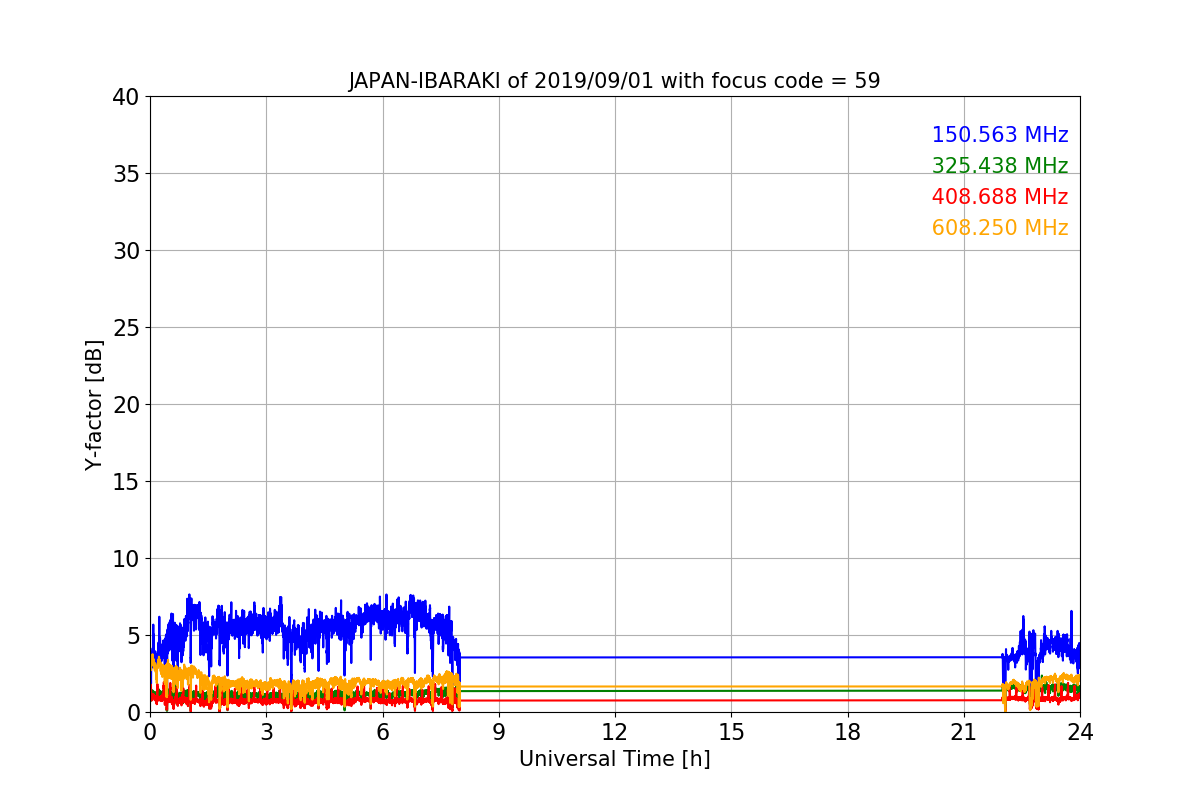
Task: Click the flat red 408.688 MHz line segment
Action: click(x=731, y=700)
